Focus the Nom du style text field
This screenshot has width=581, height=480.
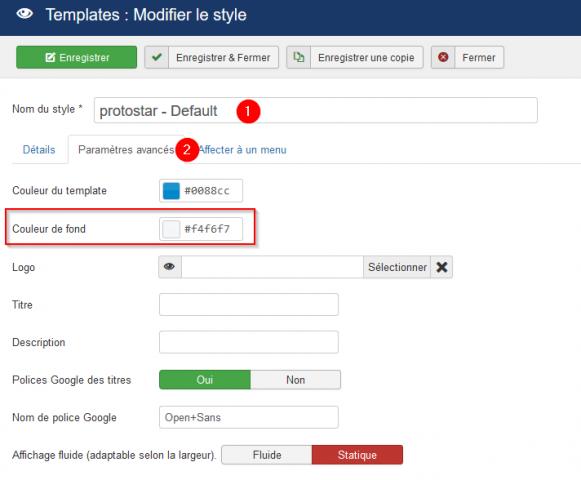[x=316, y=110]
